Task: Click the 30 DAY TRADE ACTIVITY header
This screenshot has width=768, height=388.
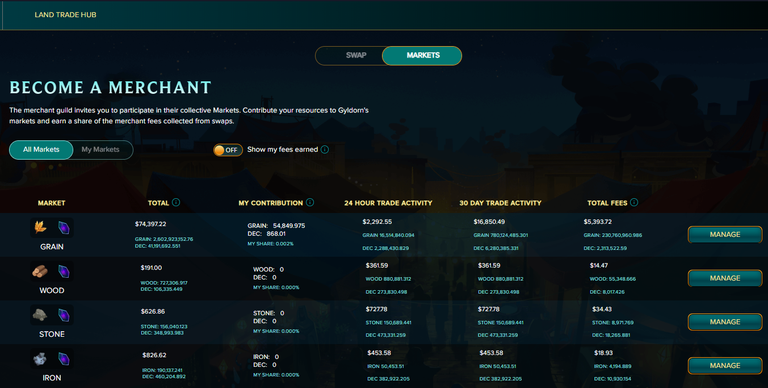Action: click(500, 203)
